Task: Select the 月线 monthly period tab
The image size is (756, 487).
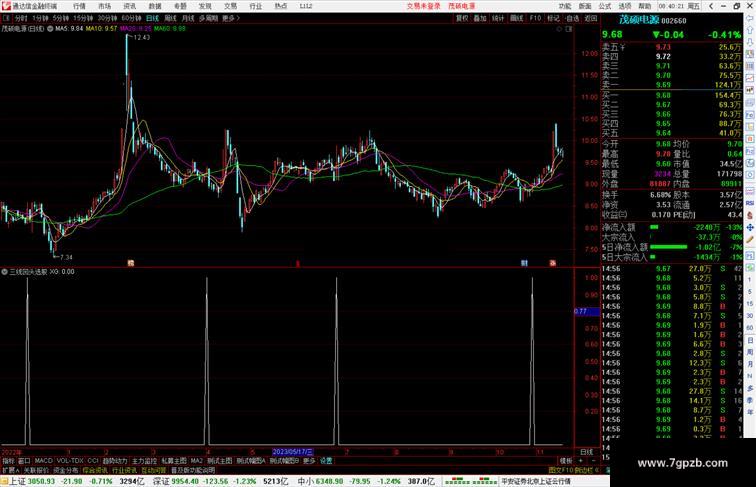Action: (188, 18)
